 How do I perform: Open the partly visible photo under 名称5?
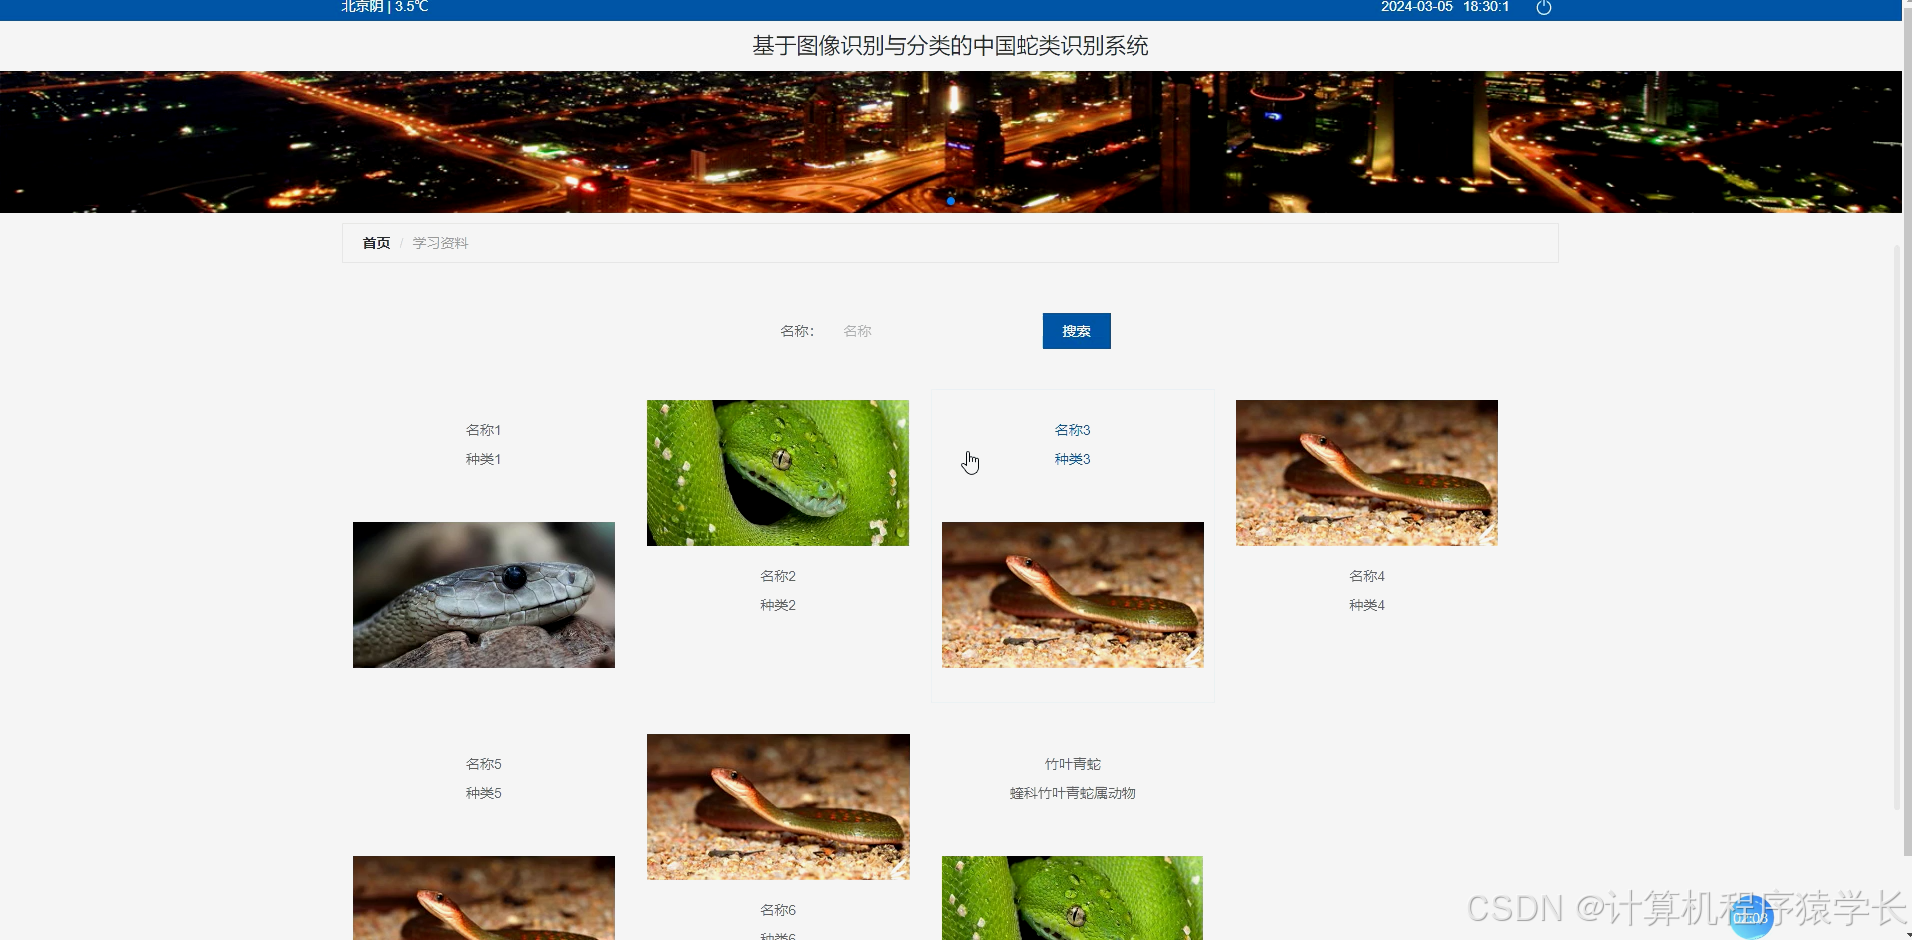tap(484, 898)
